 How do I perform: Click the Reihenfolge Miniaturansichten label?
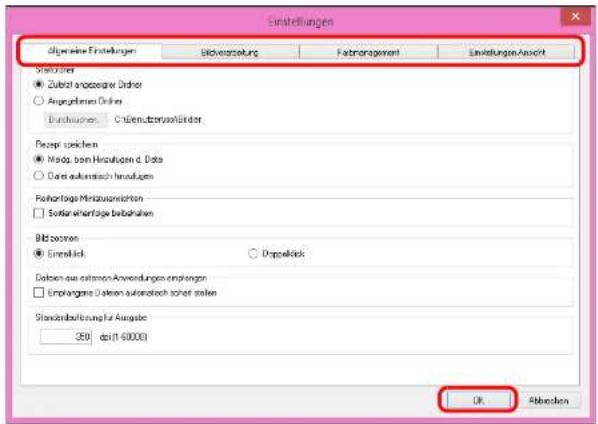pyautogui.click(x=89, y=198)
